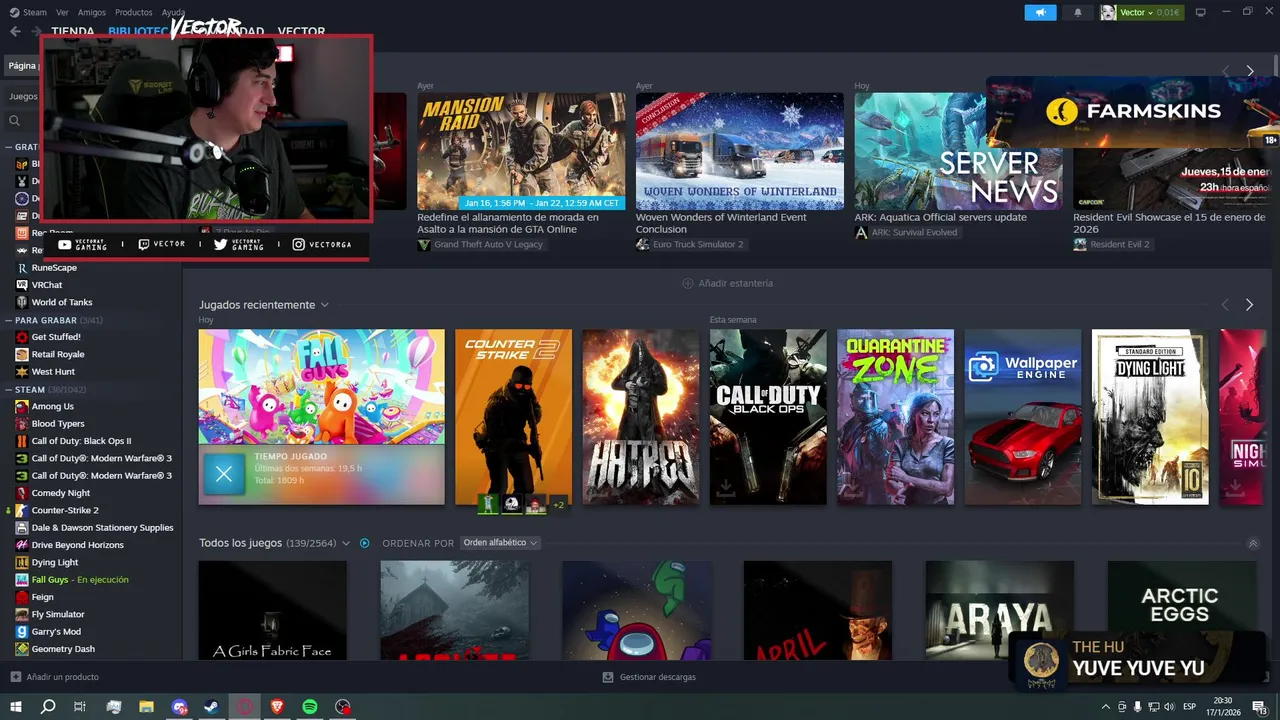The height and width of the screenshot is (720, 1280).
Task: Open the Araya game cover
Action: (x=999, y=609)
